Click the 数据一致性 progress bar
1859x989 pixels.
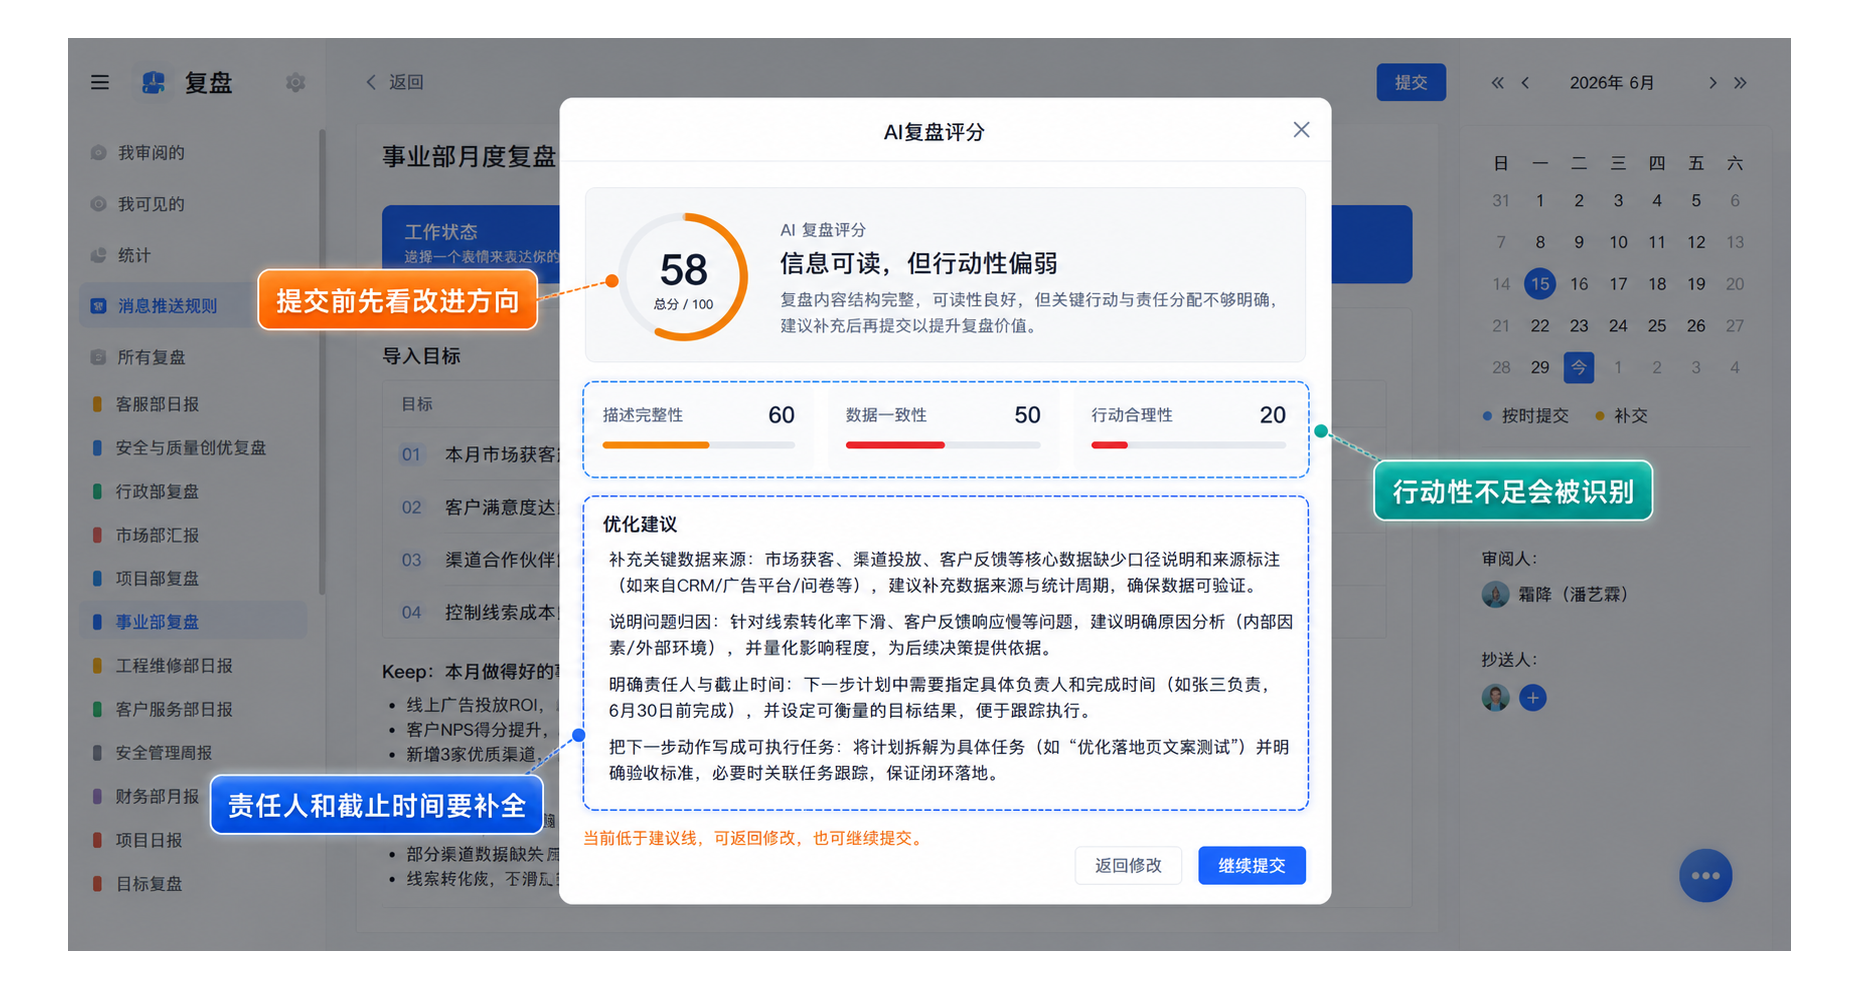pos(943,445)
